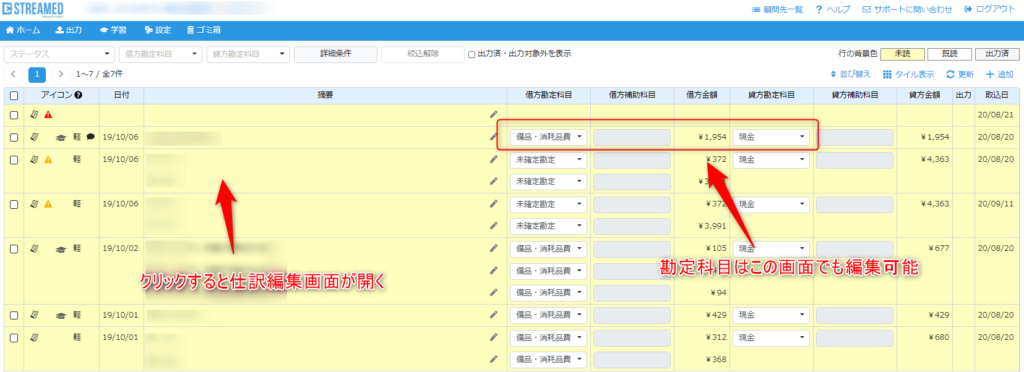
Task: Go to ホーム in the navigation bar
Action: (23, 30)
